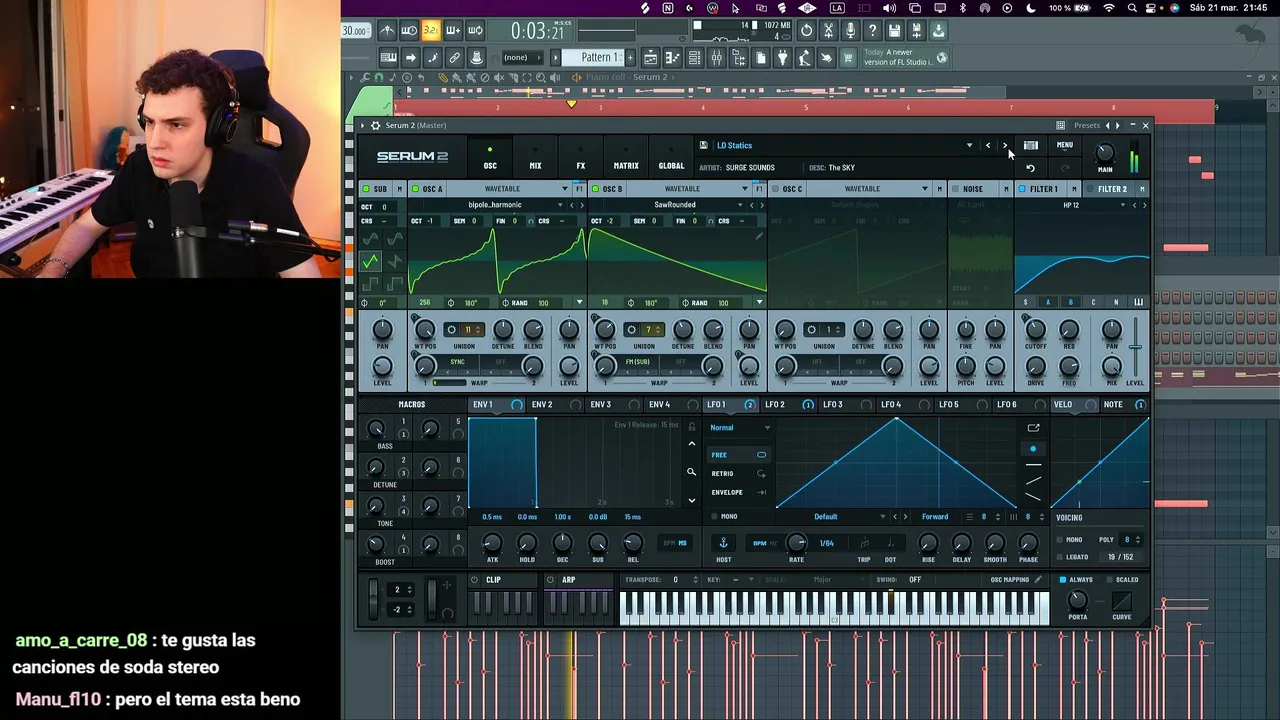This screenshot has width=1280, height=720.
Task: Open the LFO Normal mode dropdown
Action: [x=740, y=428]
